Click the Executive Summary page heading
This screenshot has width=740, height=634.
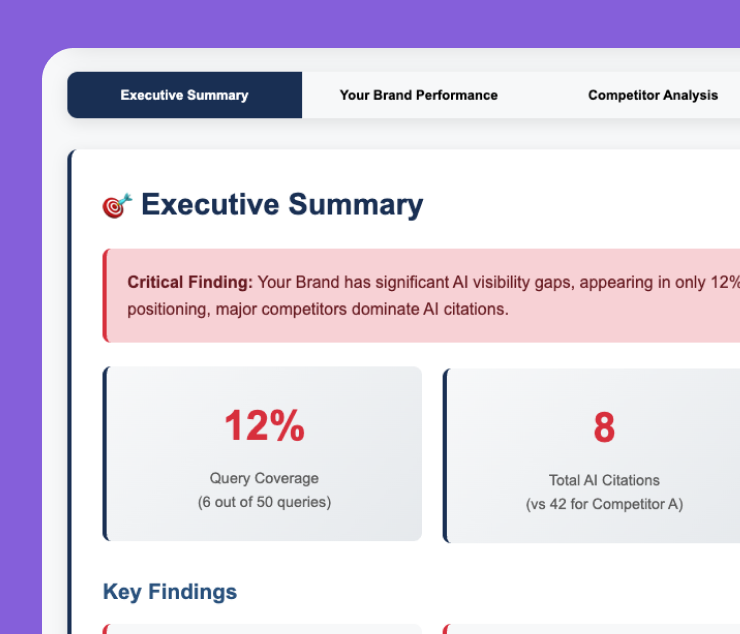coord(282,205)
